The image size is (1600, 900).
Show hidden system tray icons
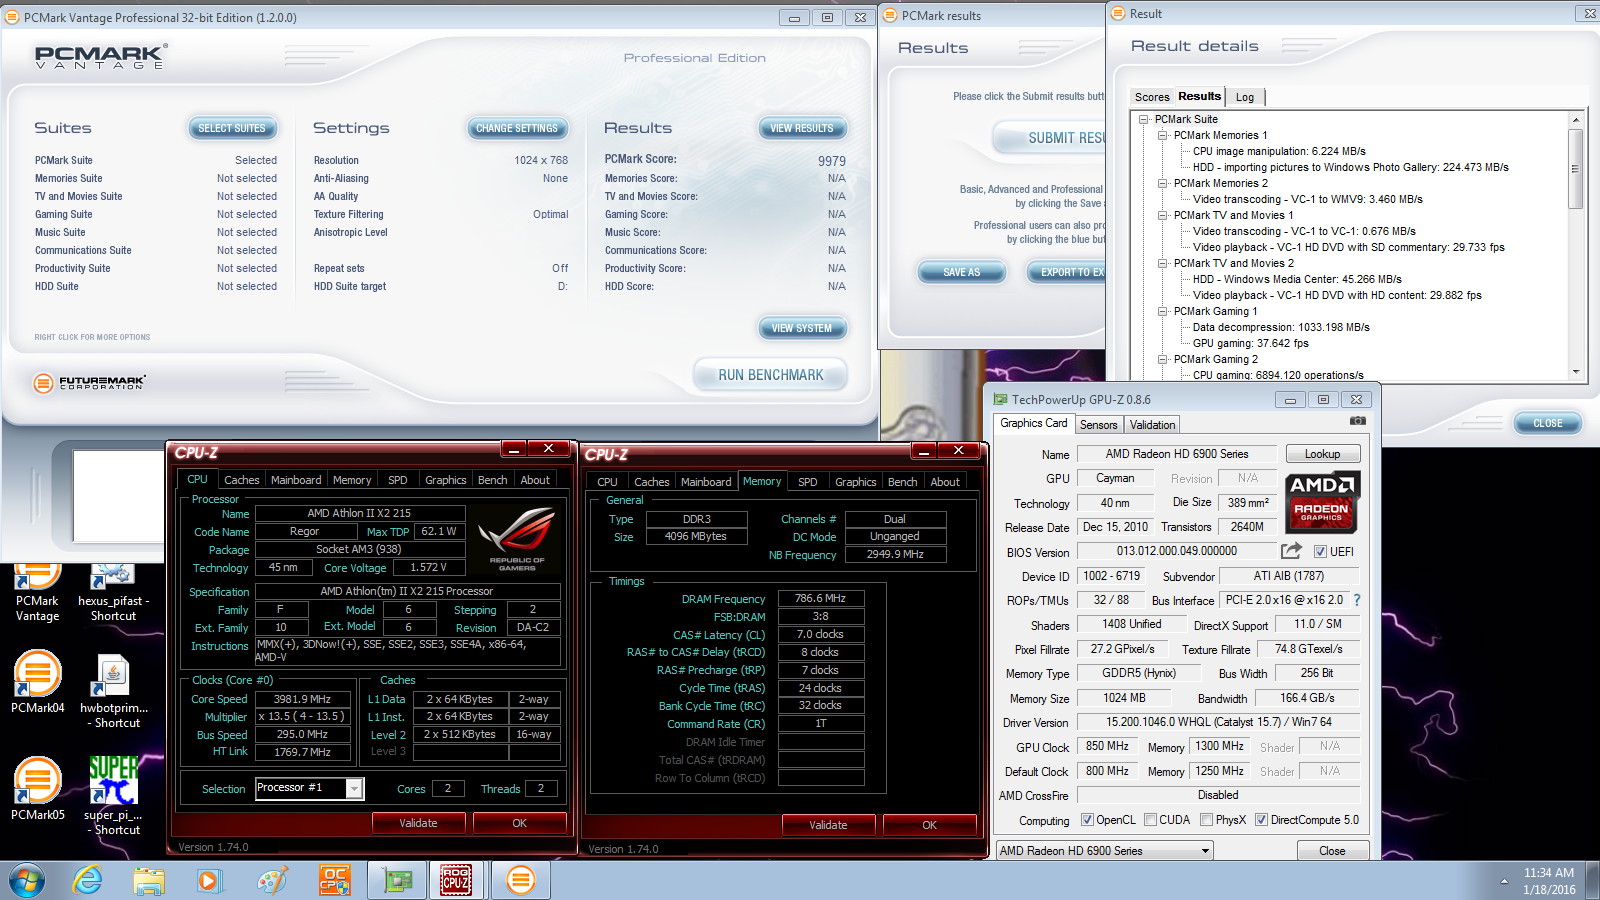coord(1504,881)
